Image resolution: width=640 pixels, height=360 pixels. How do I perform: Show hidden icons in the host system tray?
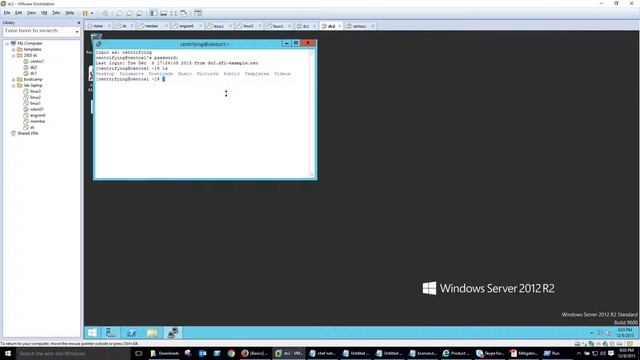[578, 353]
